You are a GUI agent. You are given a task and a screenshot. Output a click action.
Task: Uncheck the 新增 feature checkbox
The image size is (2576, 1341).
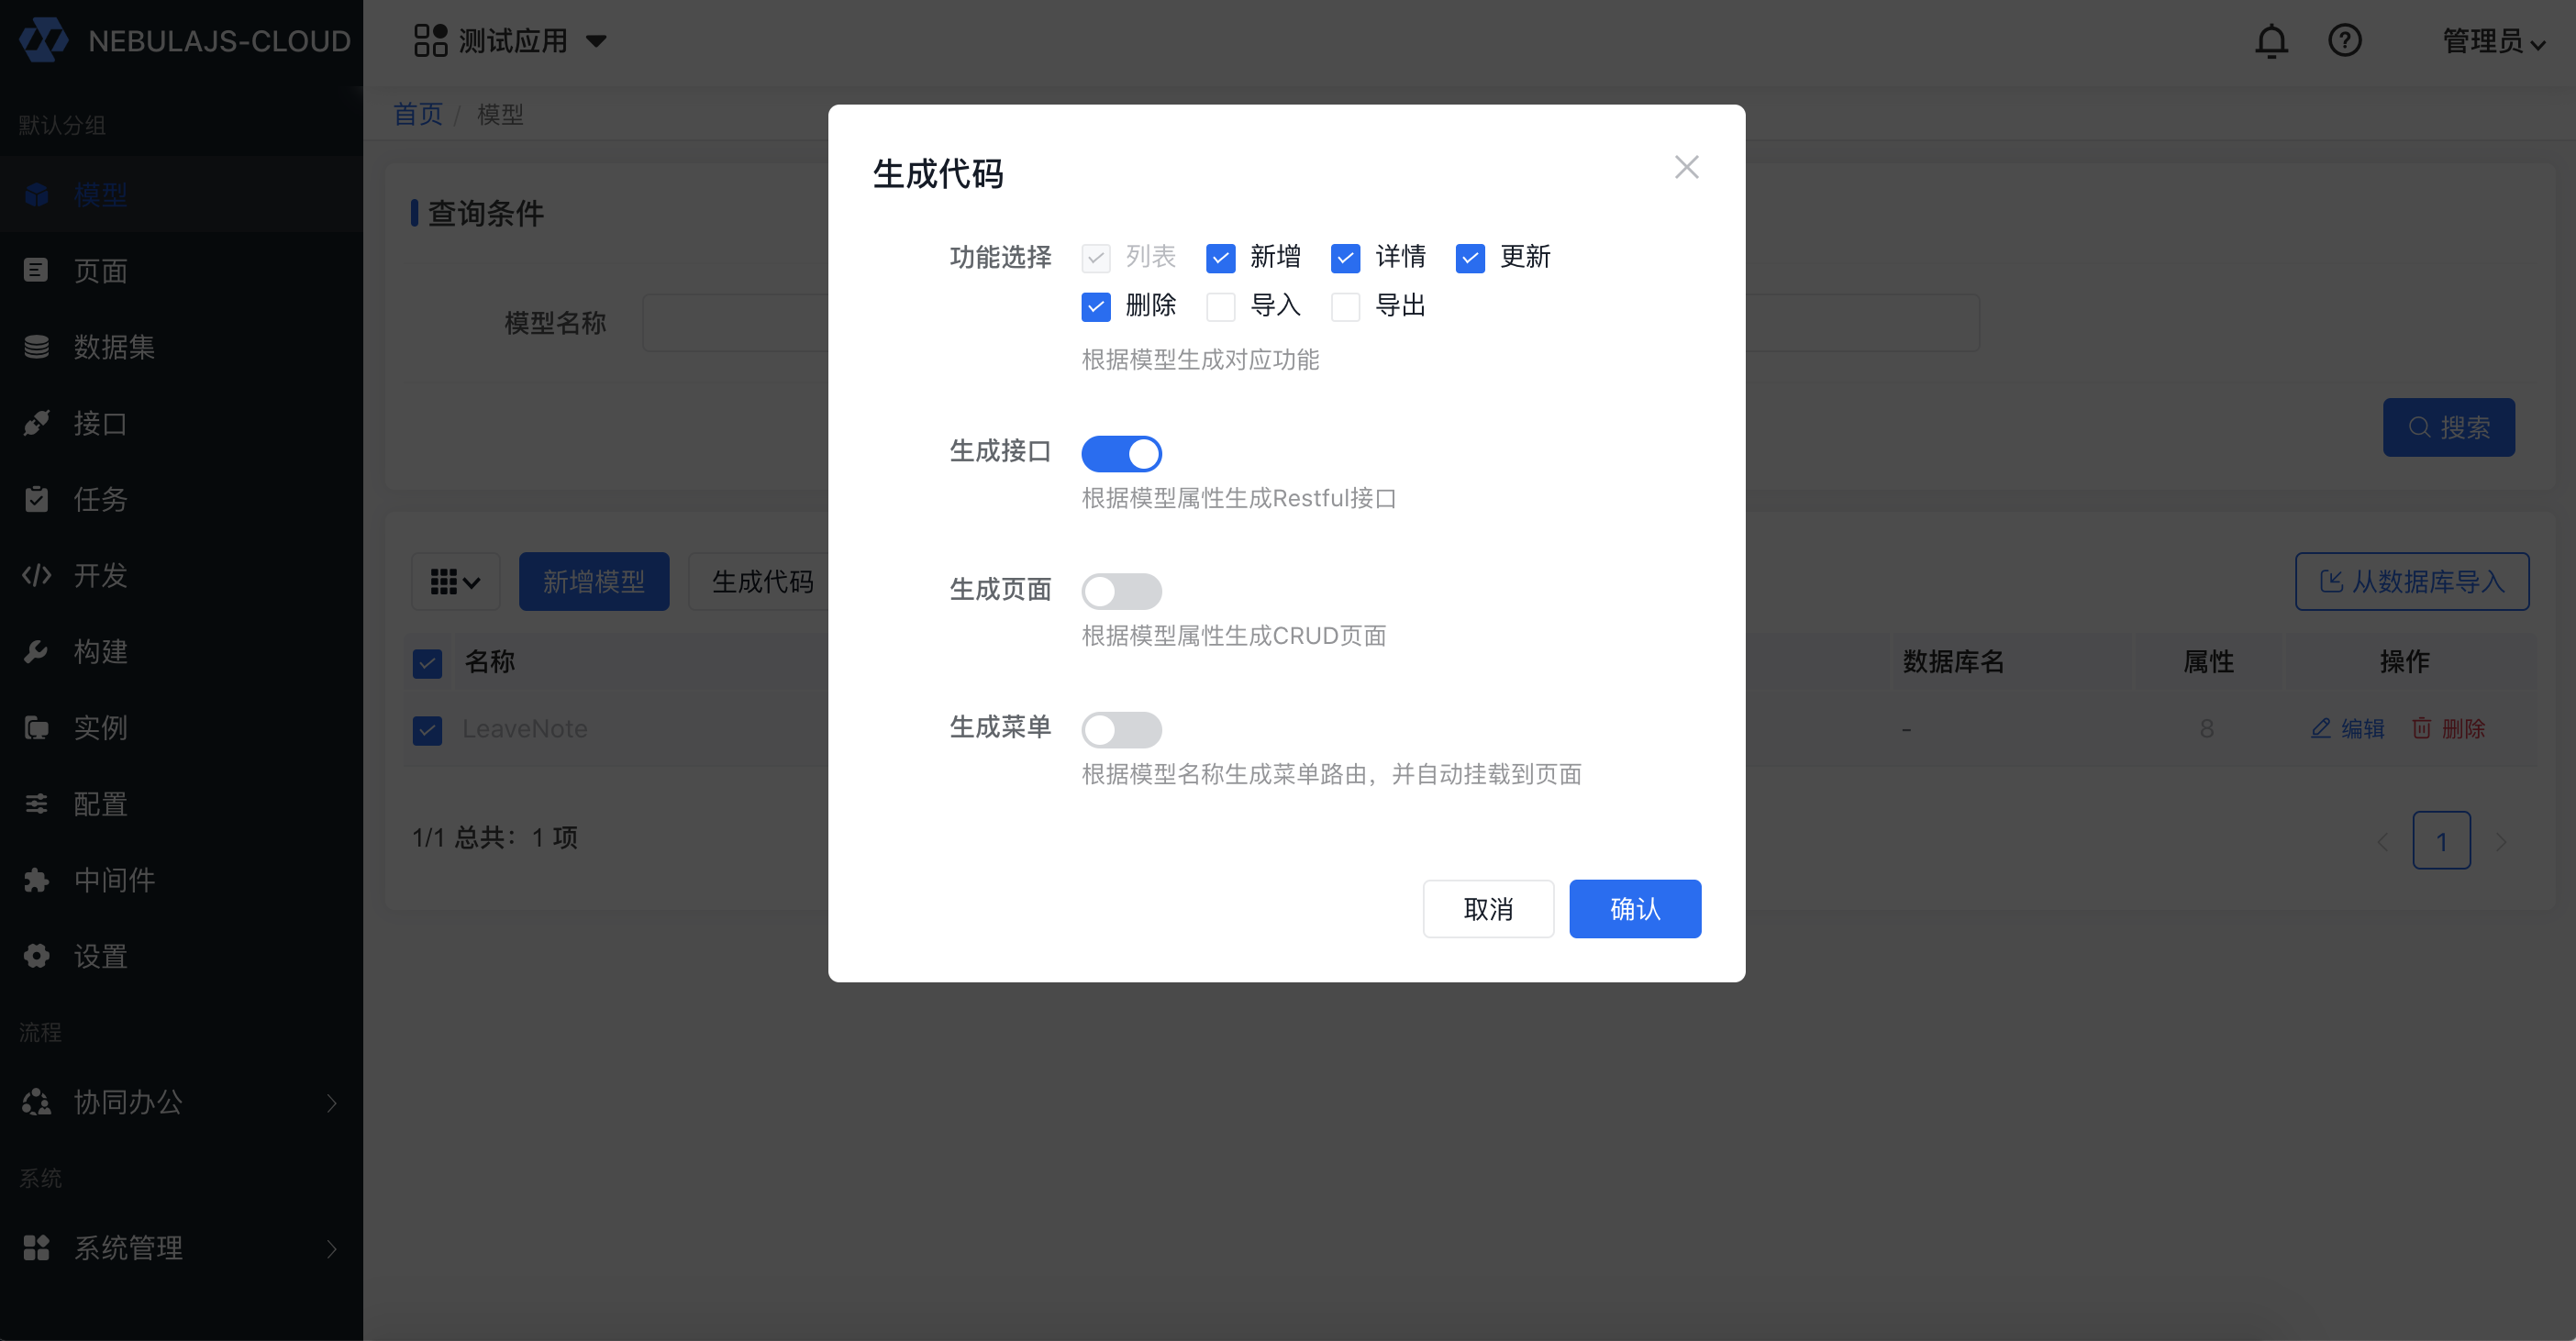tap(1220, 258)
